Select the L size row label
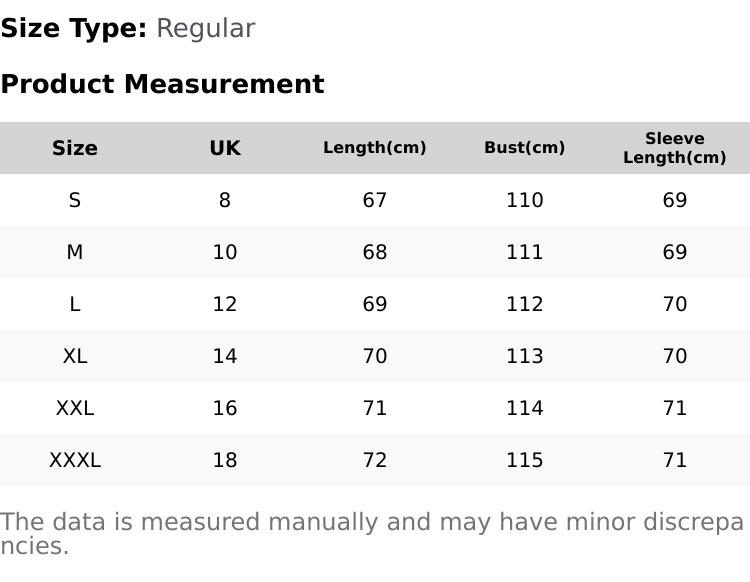Image resolution: width=750 pixels, height=582 pixels. 75,304
